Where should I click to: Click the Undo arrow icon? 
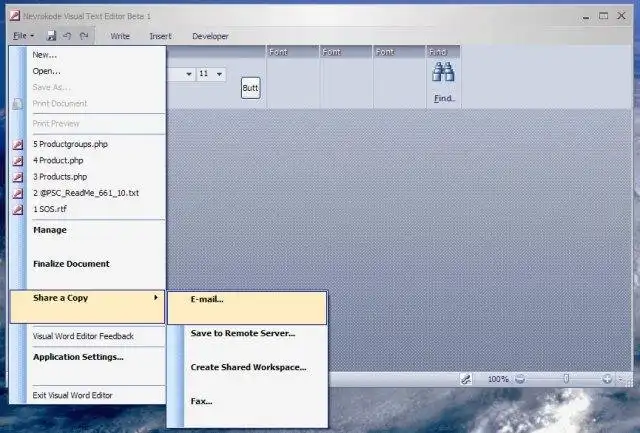tap(67, 36)
